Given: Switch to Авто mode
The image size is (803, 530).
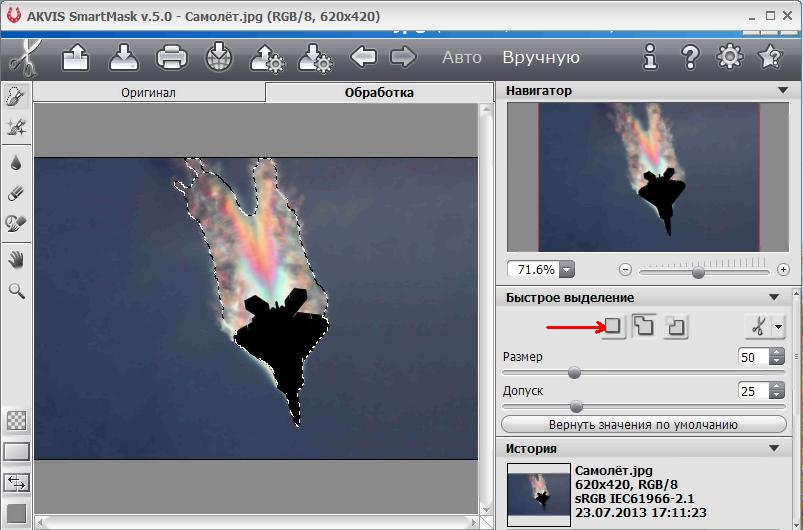Looking at the screenshot, I should click(461, 57).
